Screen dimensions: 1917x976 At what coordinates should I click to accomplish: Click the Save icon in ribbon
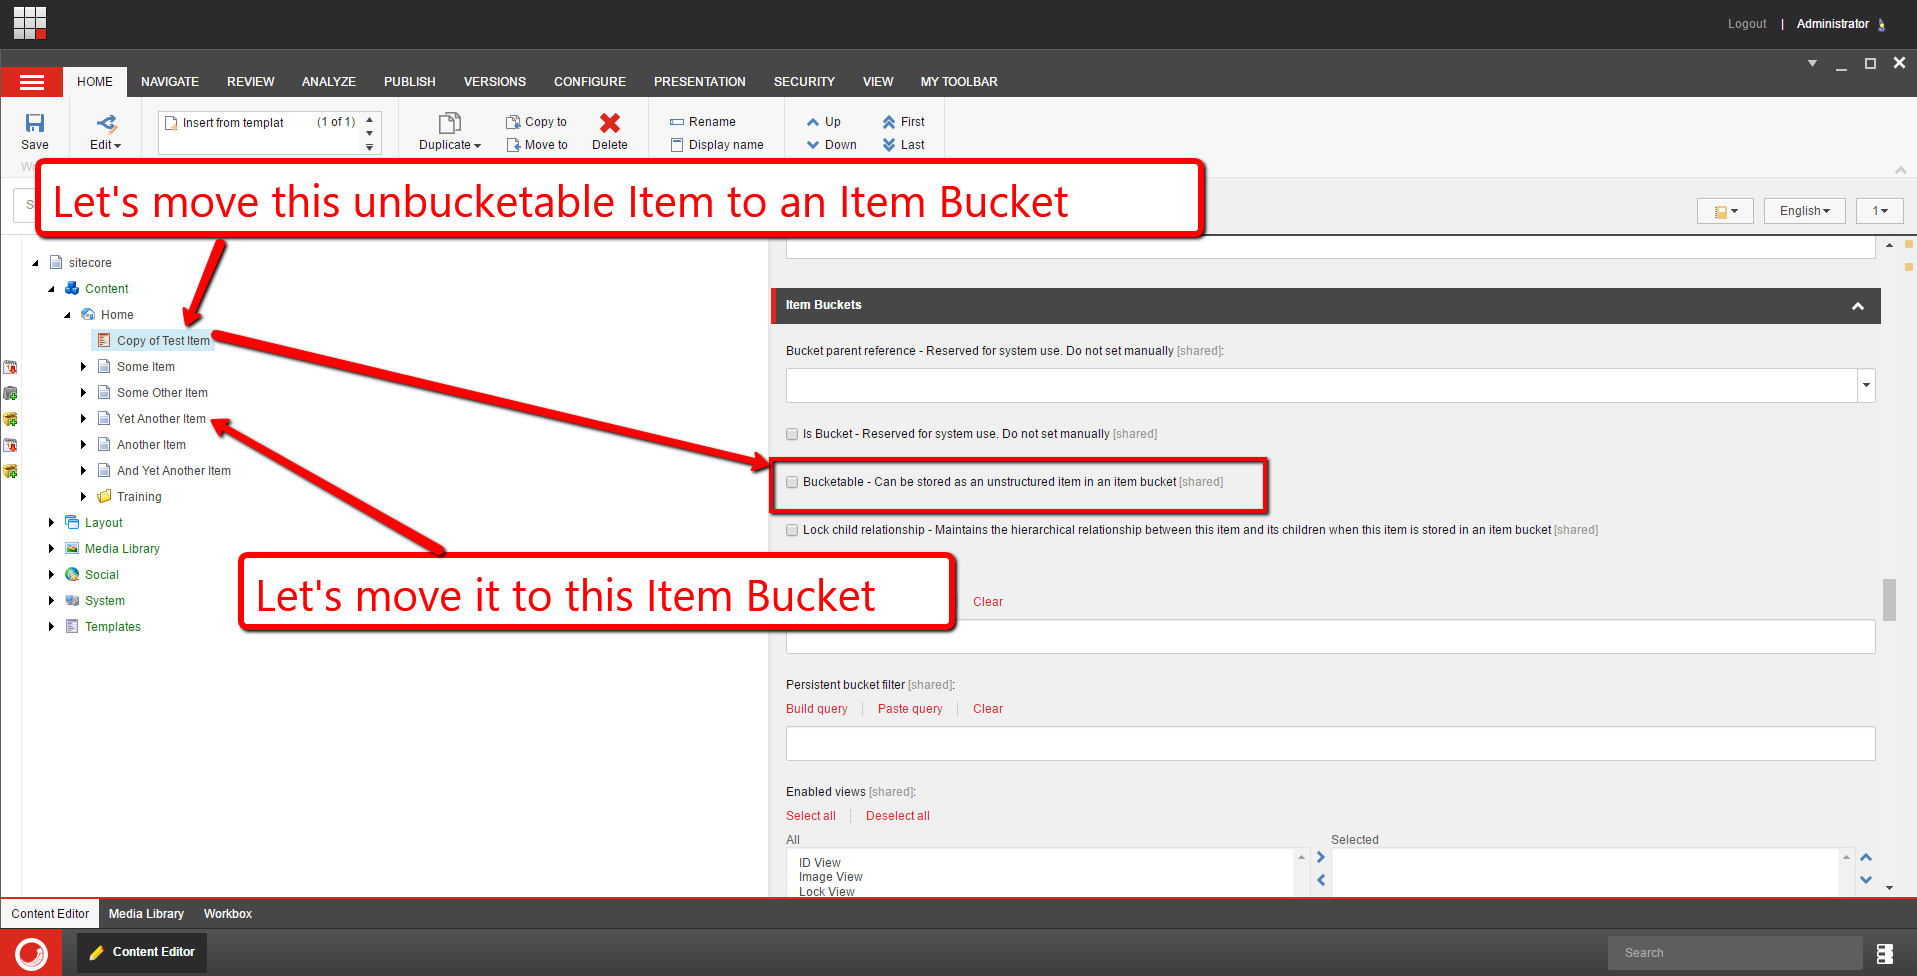tap(35, 124)
